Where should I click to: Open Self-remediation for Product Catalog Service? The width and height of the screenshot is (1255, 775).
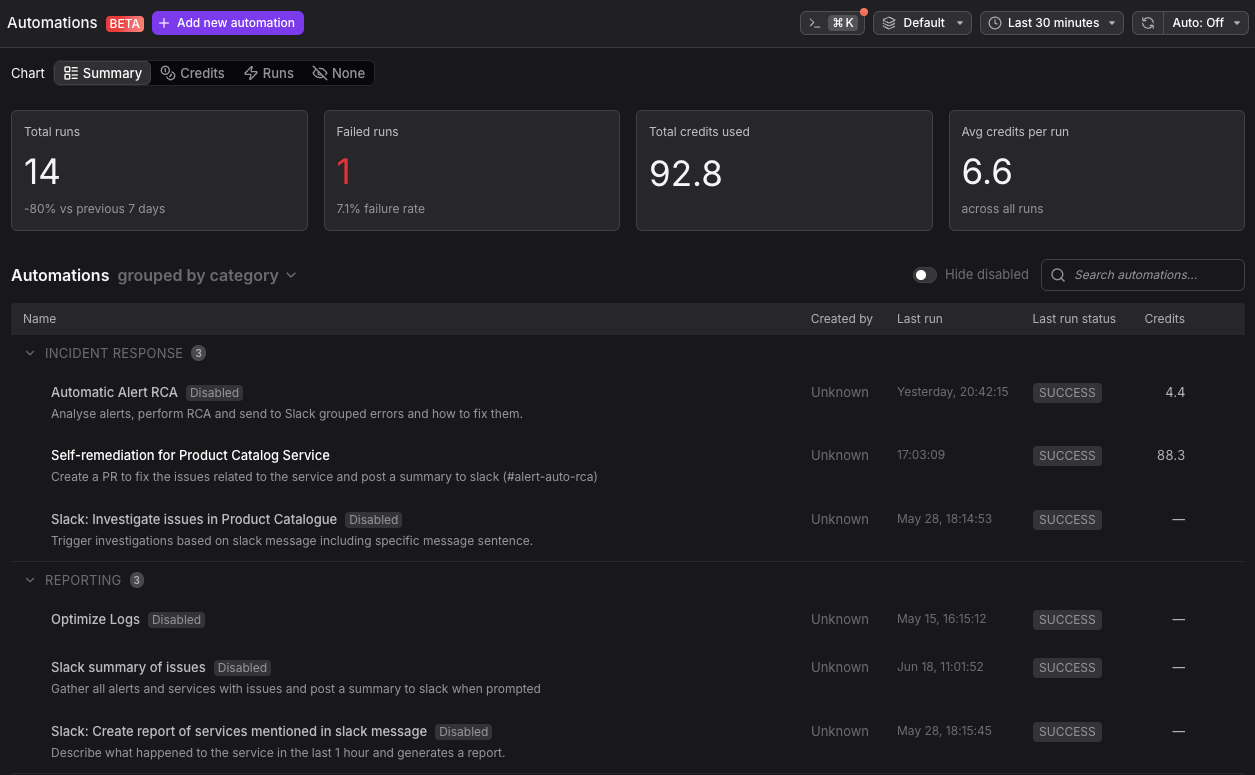coord(190,455)
